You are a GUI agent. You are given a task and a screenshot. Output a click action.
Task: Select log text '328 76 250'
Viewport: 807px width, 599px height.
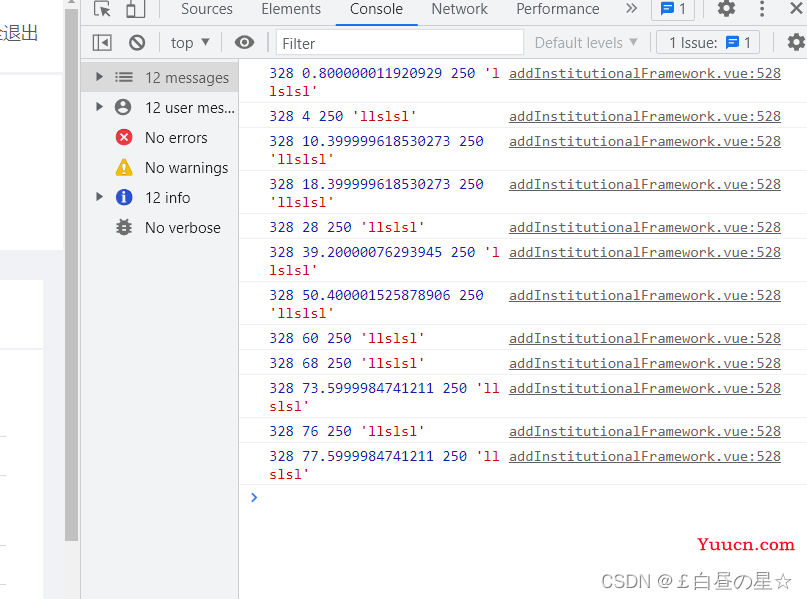point(310,431)
